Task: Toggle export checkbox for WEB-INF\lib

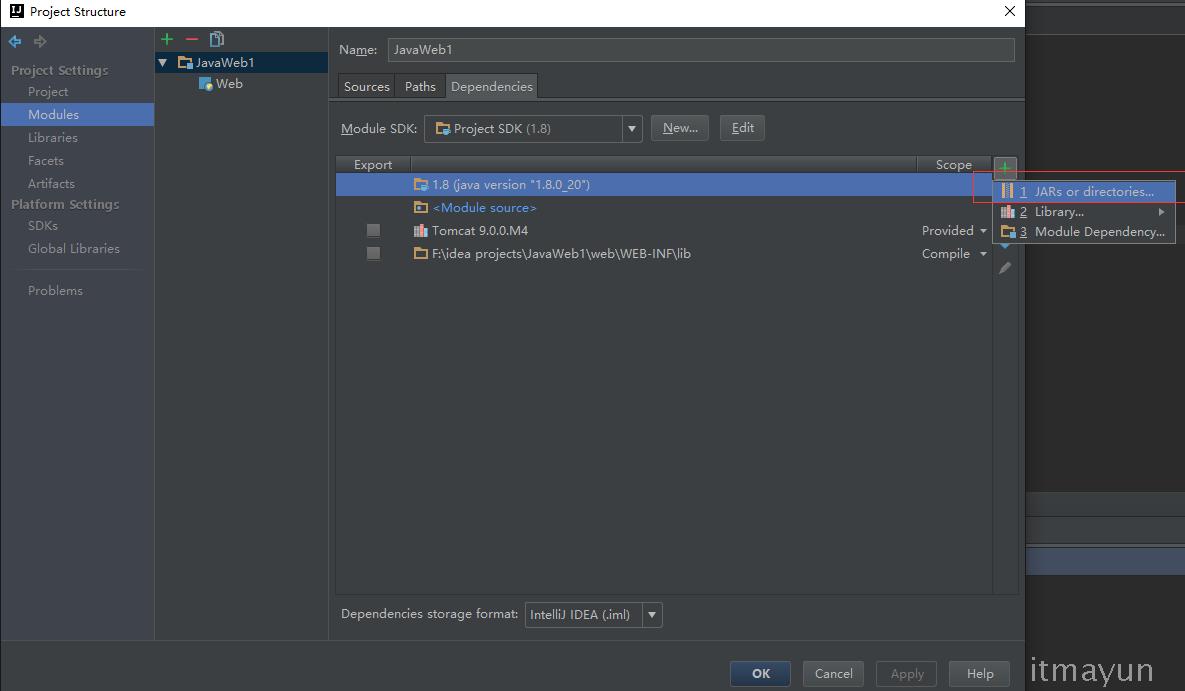Action: (x=373, y=253)
